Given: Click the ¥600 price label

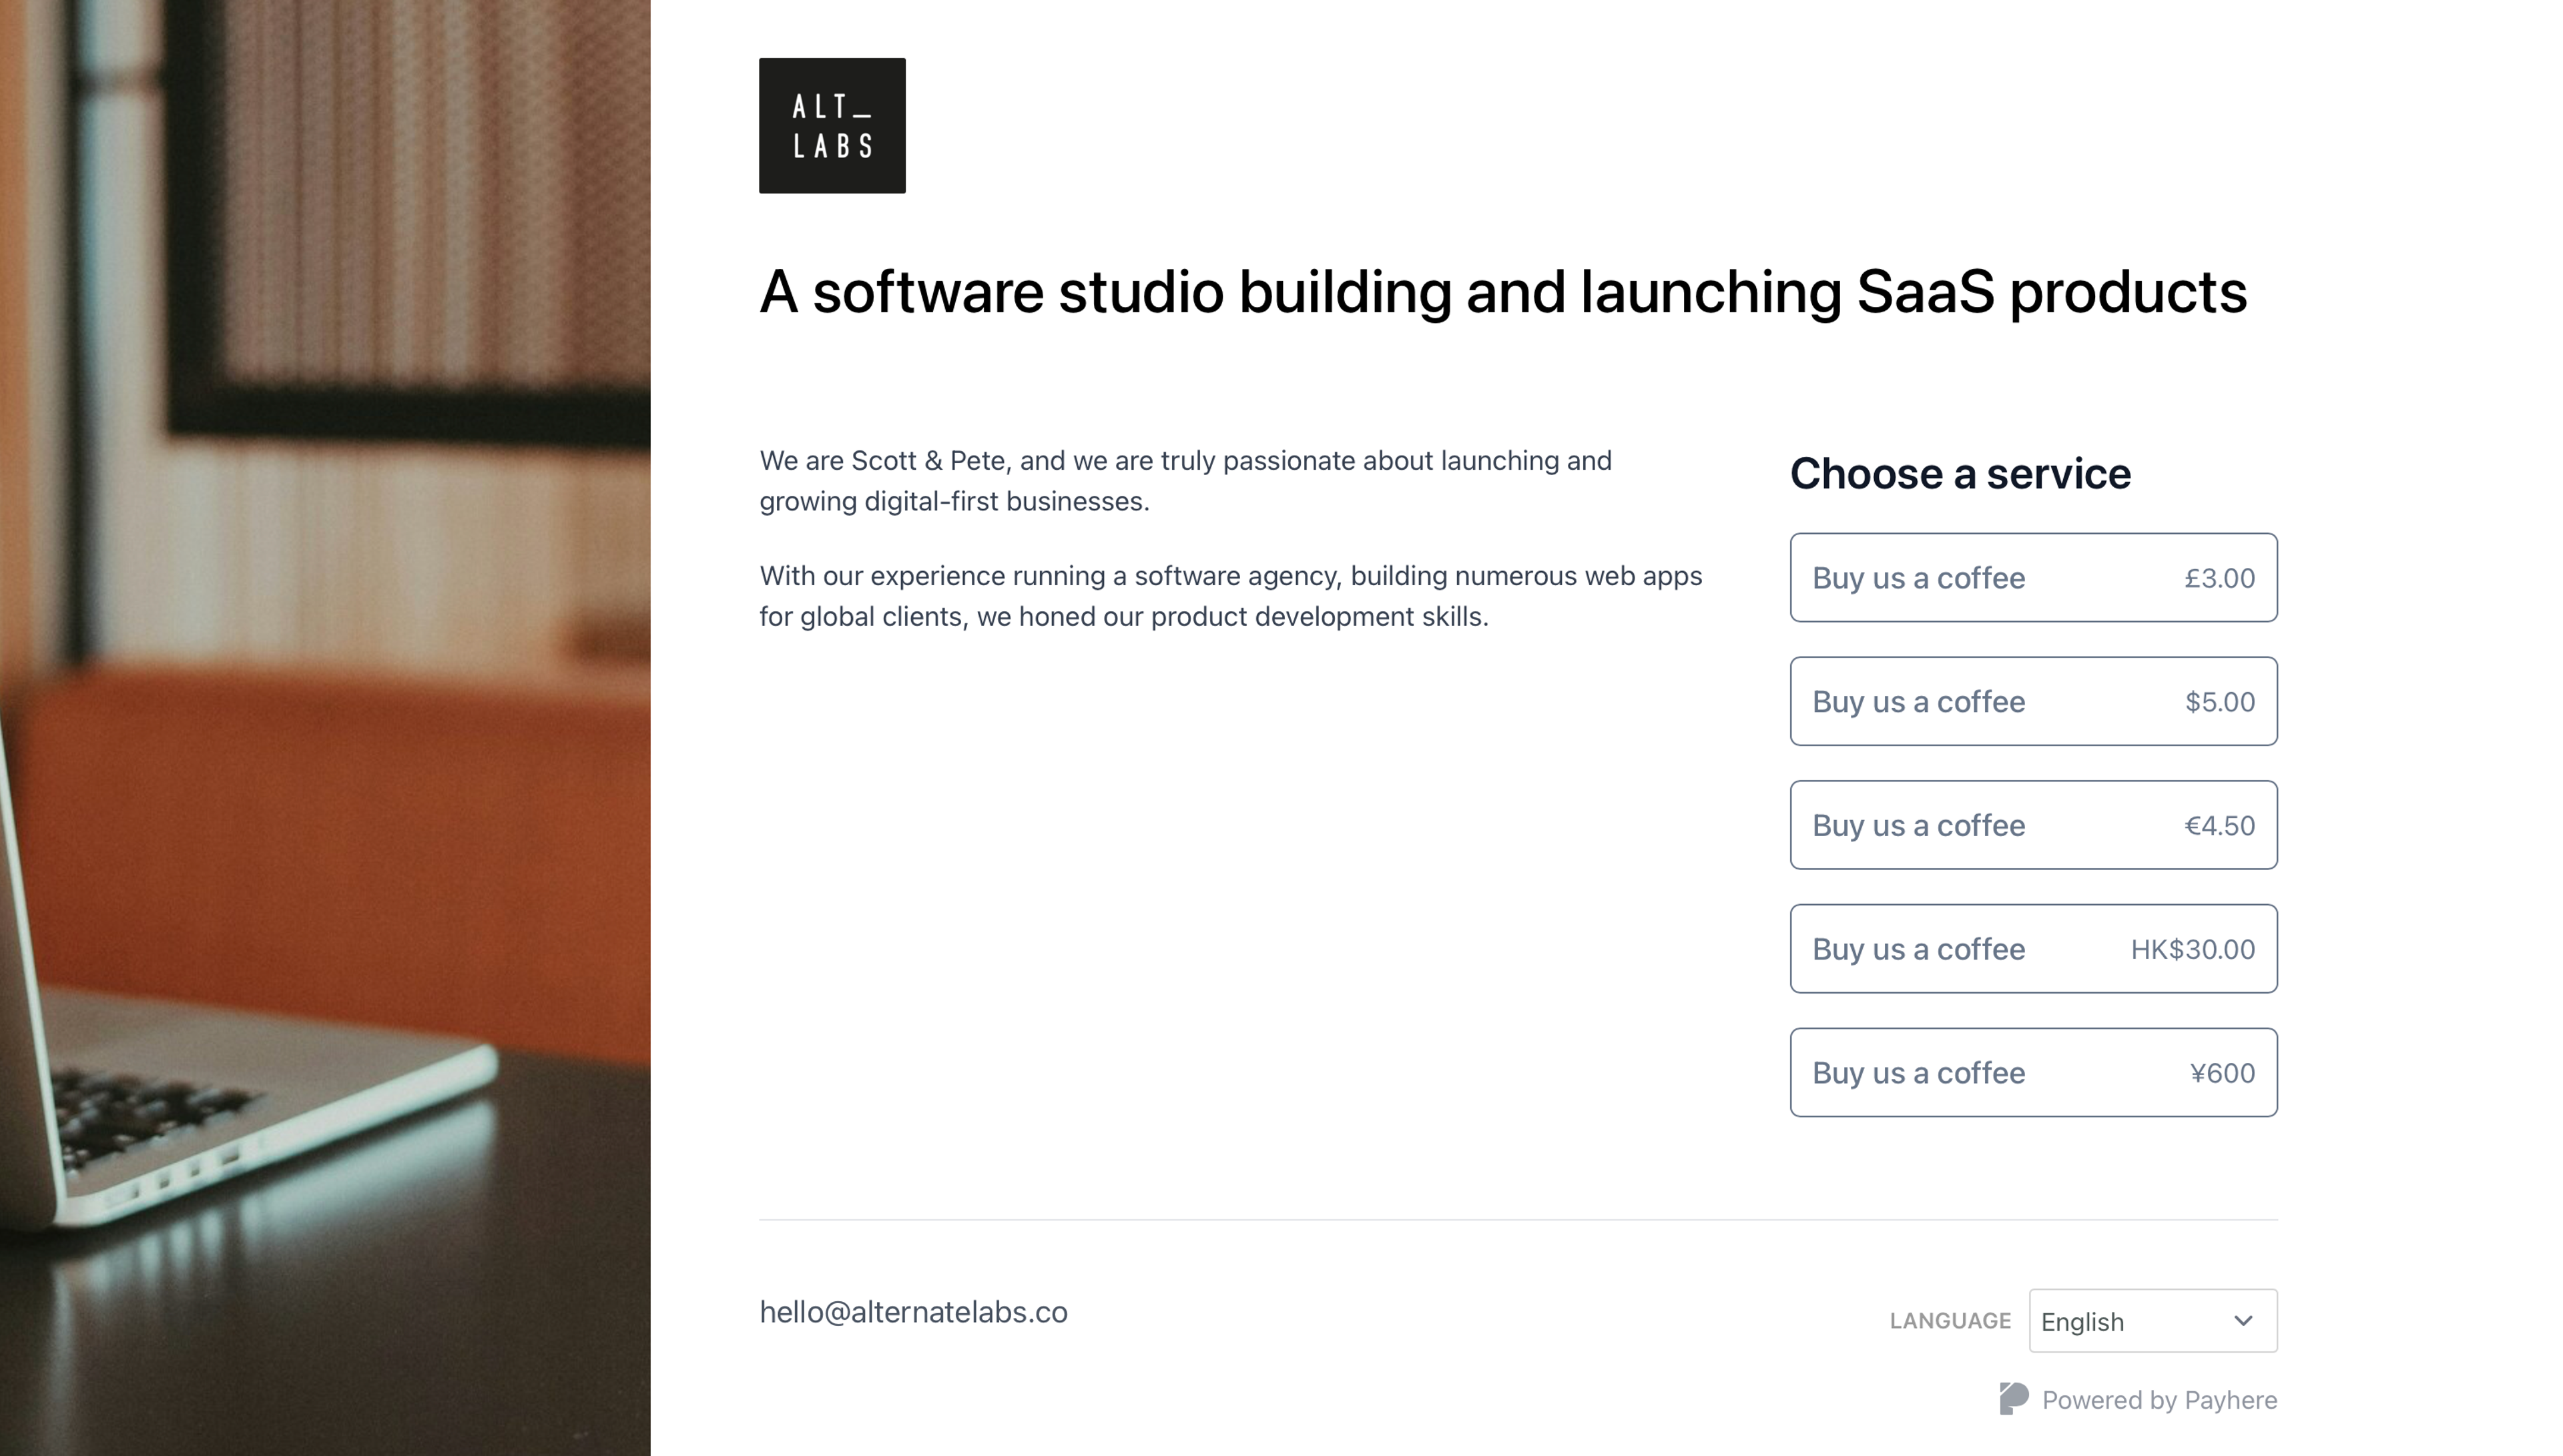Looking at the screenshot, I should 2222,1073.
